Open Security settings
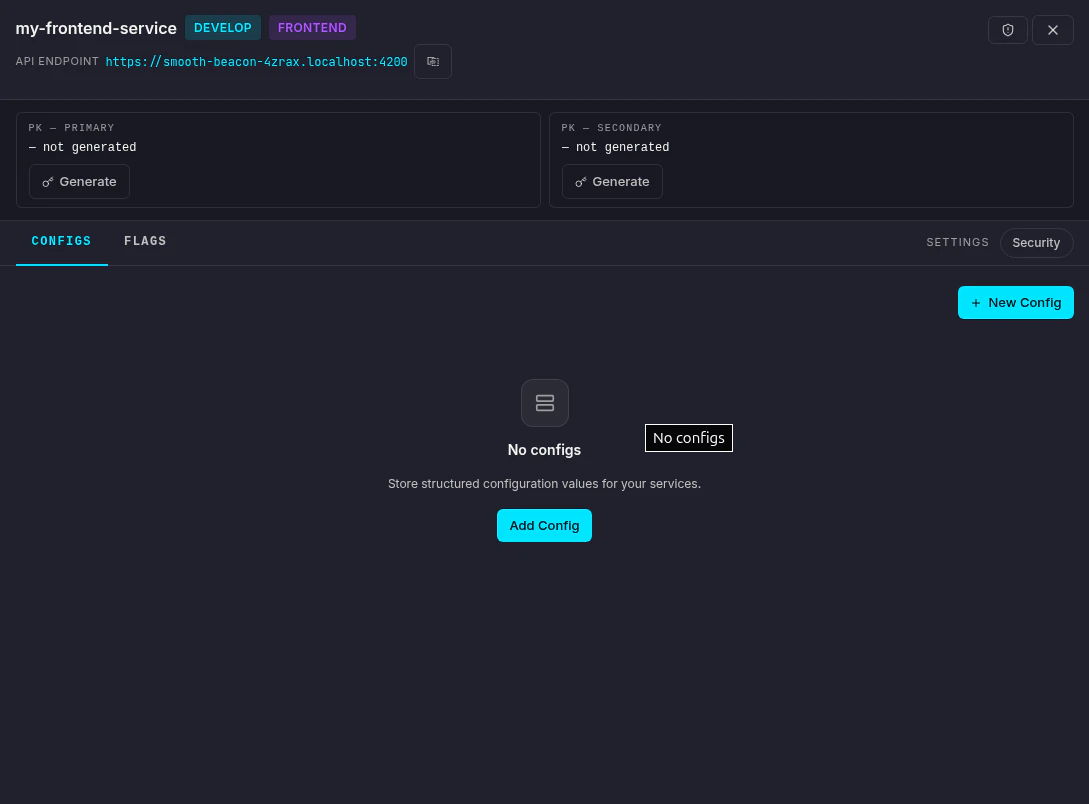The height and width of the screenshot is (804, 1089). tap(1036, 243)
